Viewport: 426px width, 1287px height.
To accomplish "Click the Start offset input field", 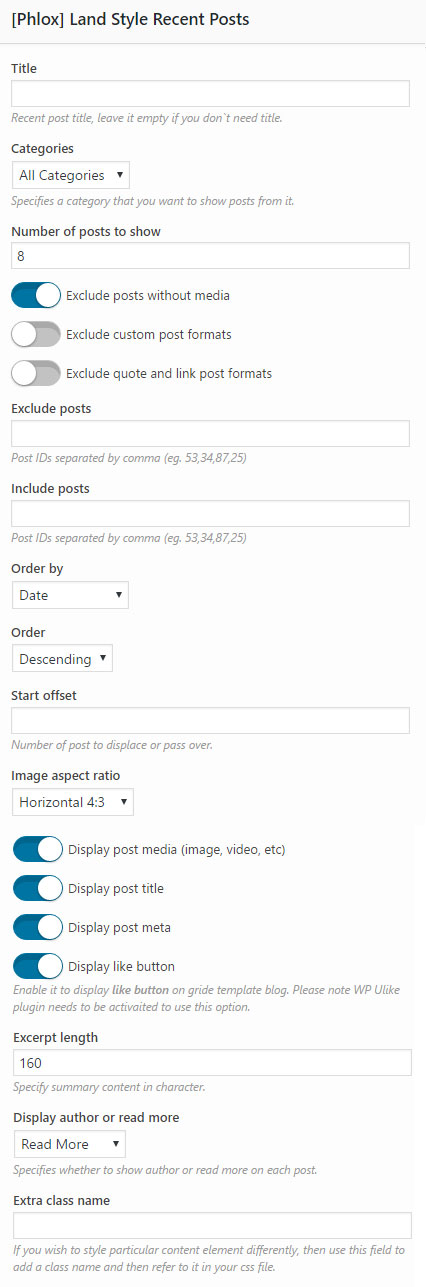I will coord(210,721).
